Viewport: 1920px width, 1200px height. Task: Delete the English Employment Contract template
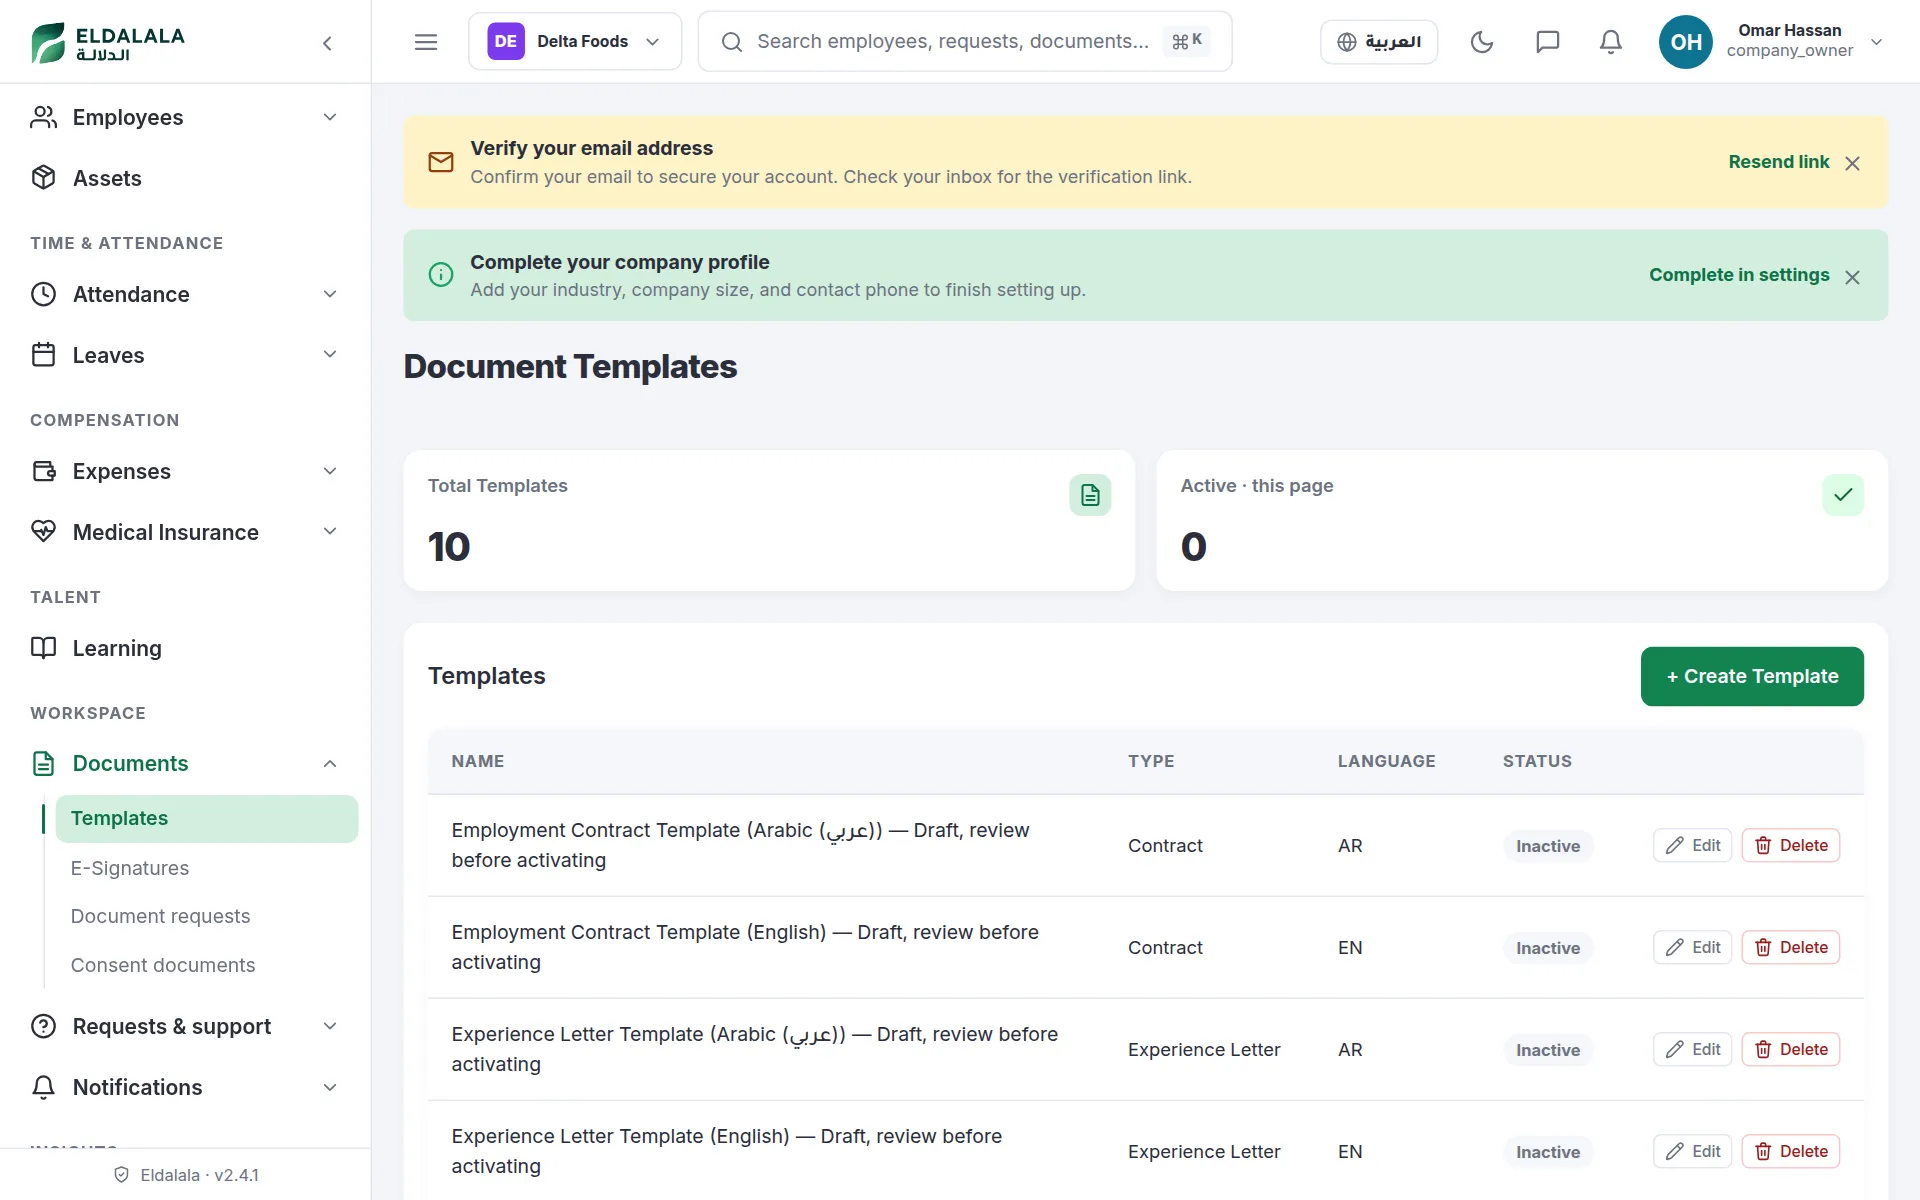1791,947
